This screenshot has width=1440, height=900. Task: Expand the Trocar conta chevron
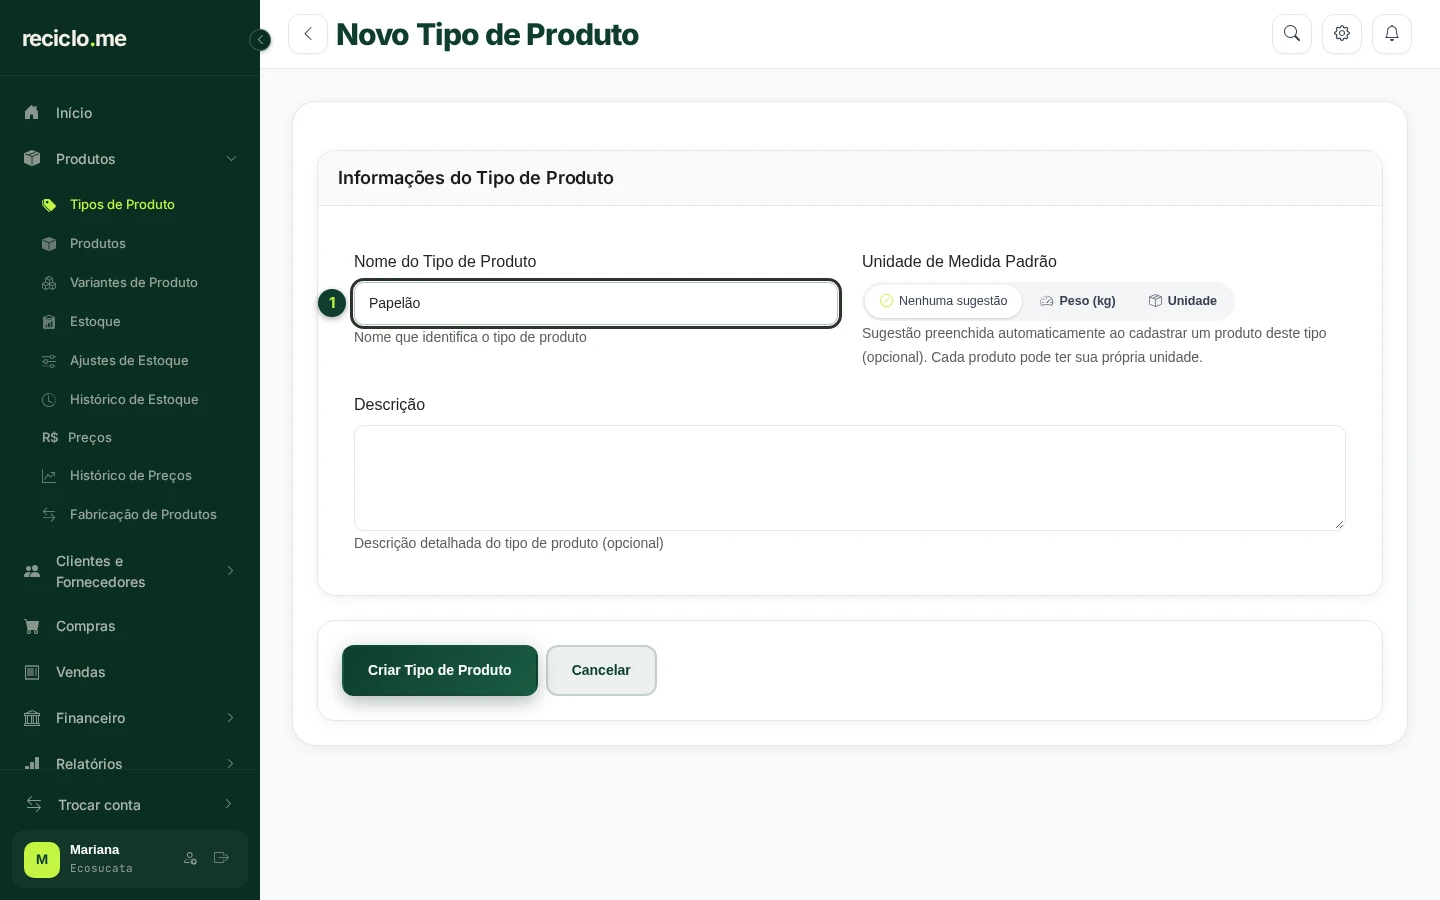coord(228,804)
